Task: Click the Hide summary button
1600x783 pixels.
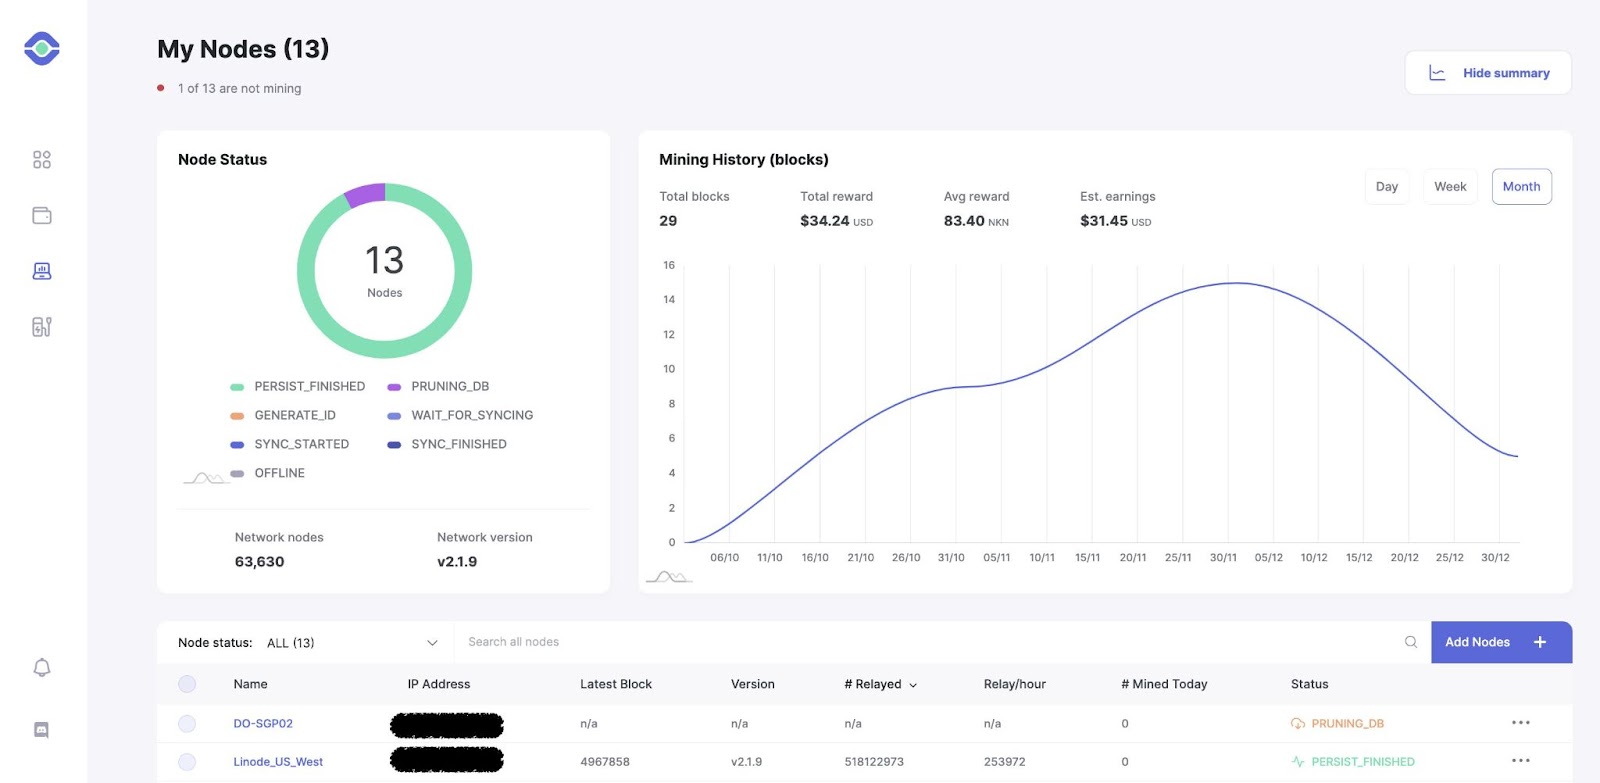Action: 1488,73
